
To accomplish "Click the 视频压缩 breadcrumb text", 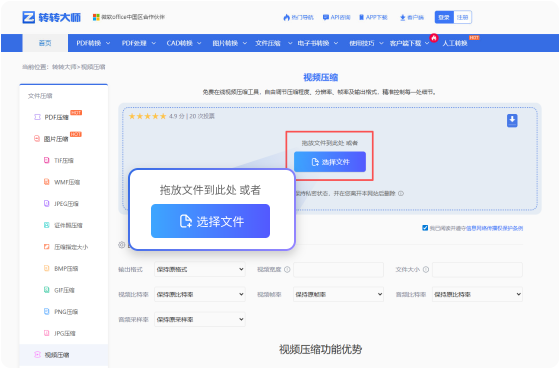I will pyautogui.click(x=93, y=67).
